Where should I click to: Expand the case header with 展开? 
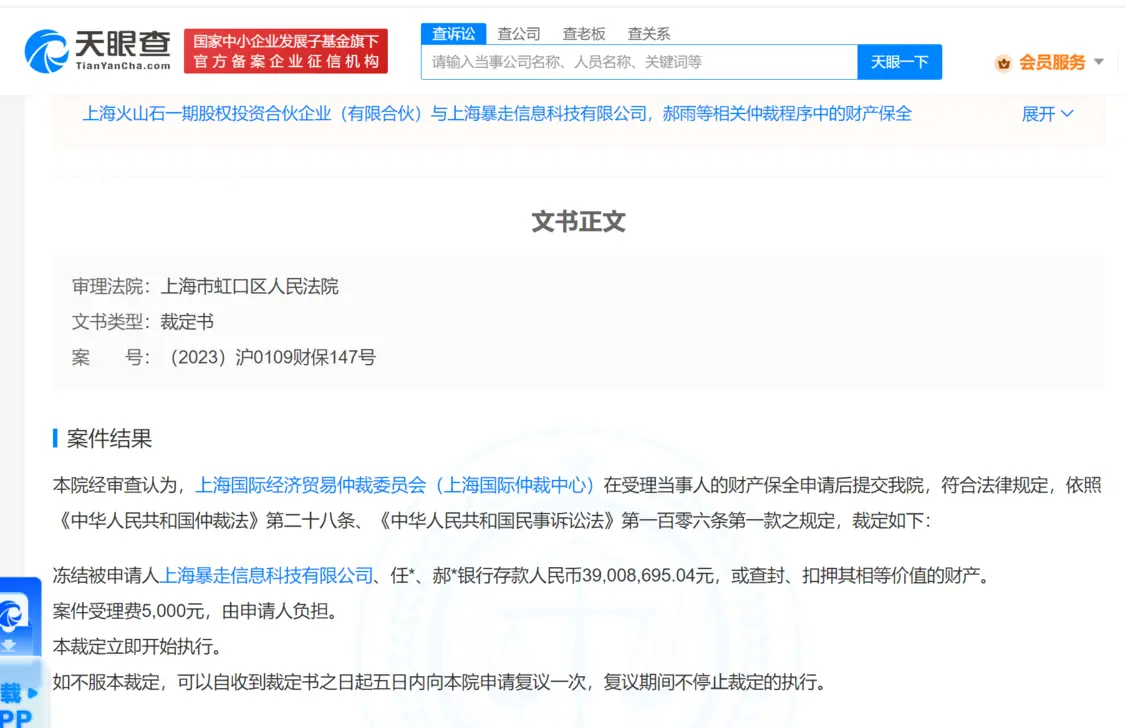(x=1048, y=114)
